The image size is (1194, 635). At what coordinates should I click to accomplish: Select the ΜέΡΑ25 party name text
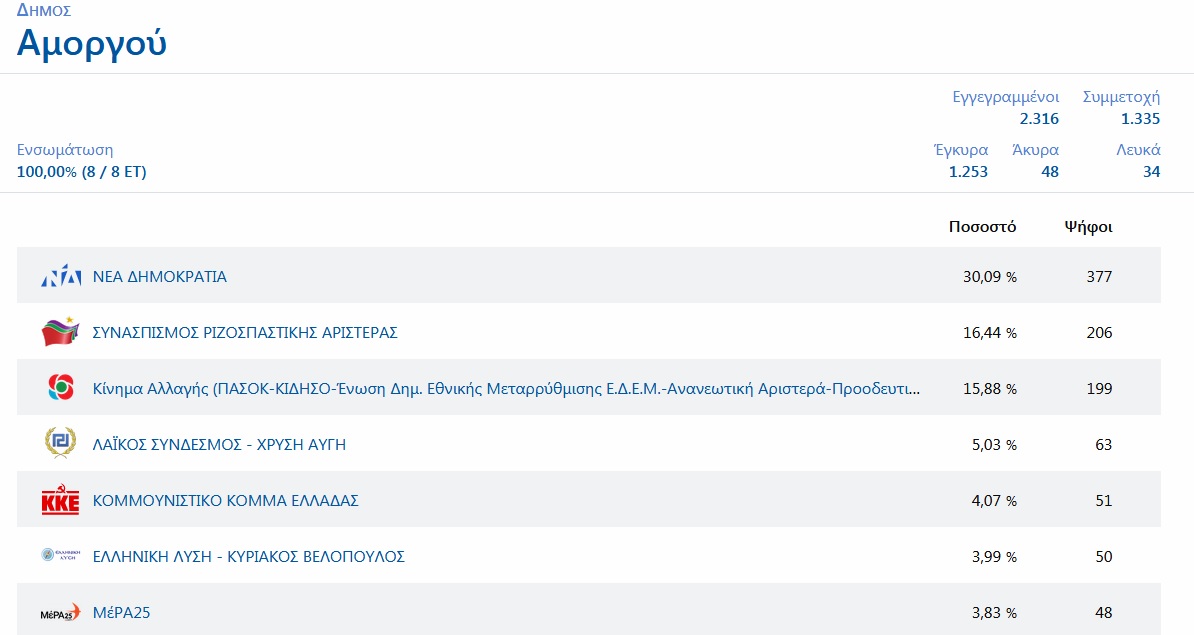pyautogui.click(x=121, y=613)
